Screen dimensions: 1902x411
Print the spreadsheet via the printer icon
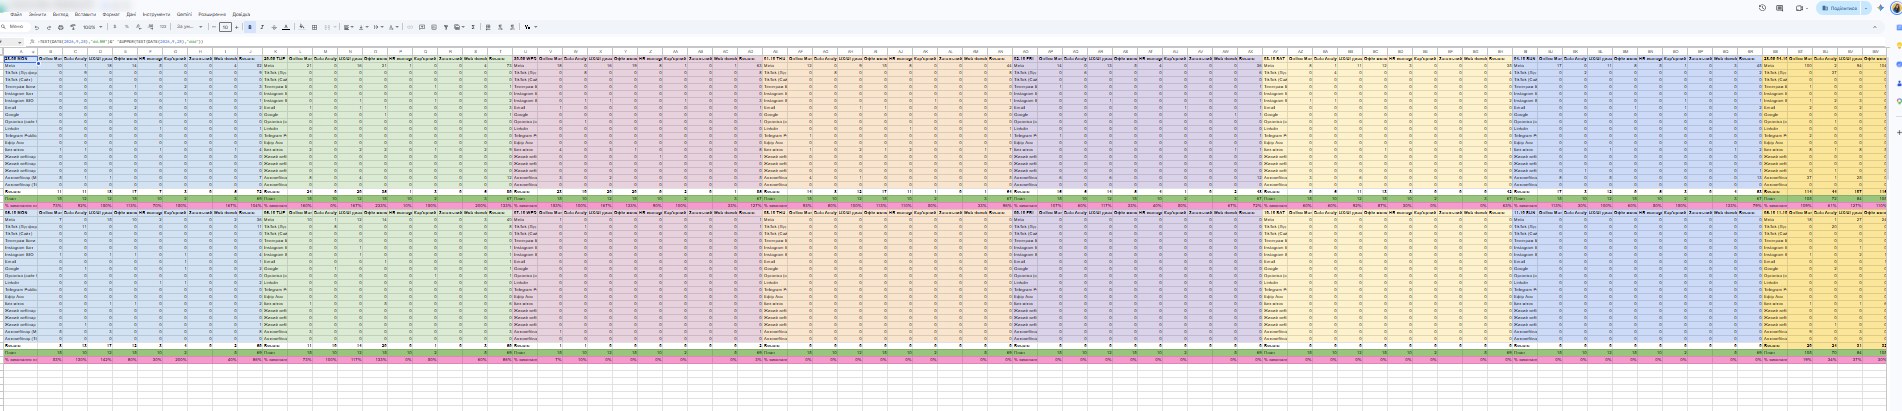[x=61, y=27]
